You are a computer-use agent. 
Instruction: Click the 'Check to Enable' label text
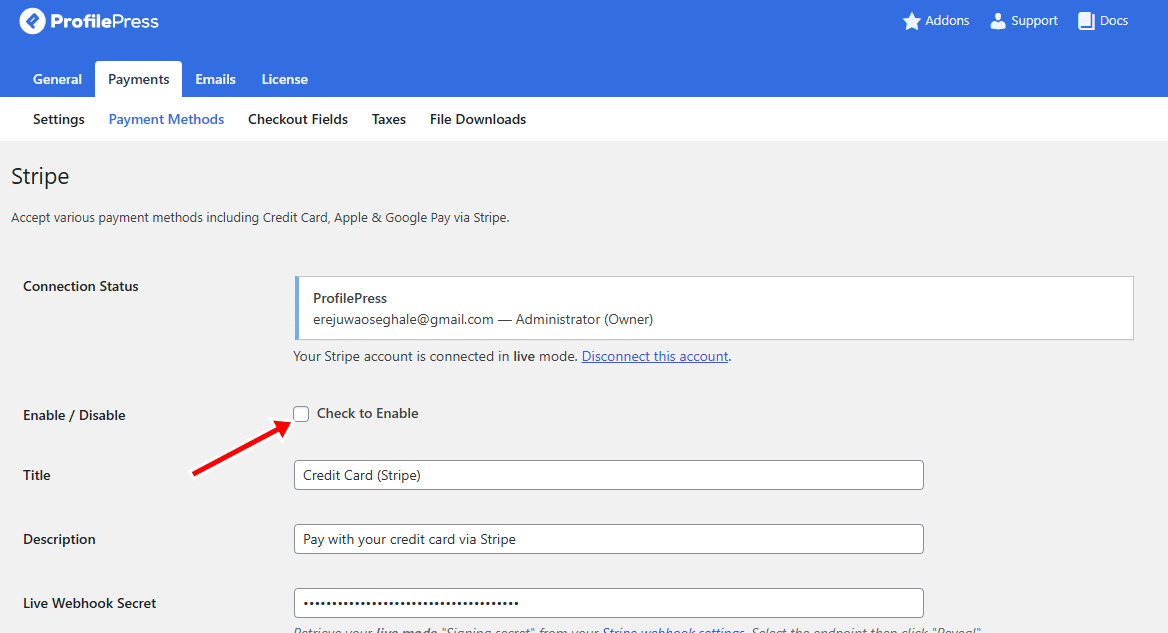click(367, 414)
